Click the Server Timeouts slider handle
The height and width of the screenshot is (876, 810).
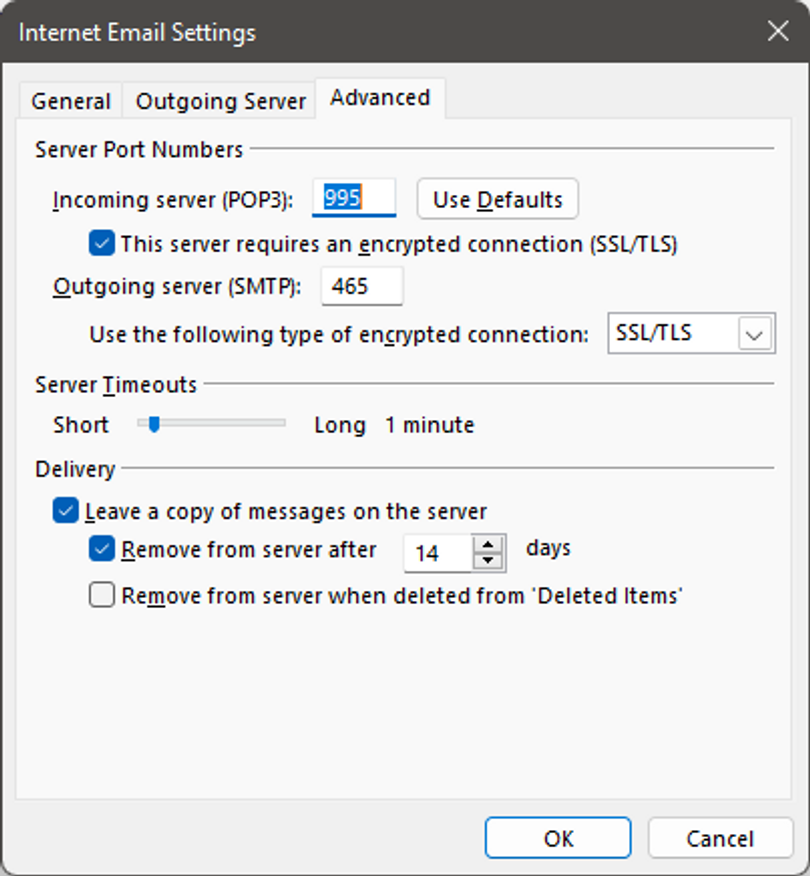(x=154, y=425)
